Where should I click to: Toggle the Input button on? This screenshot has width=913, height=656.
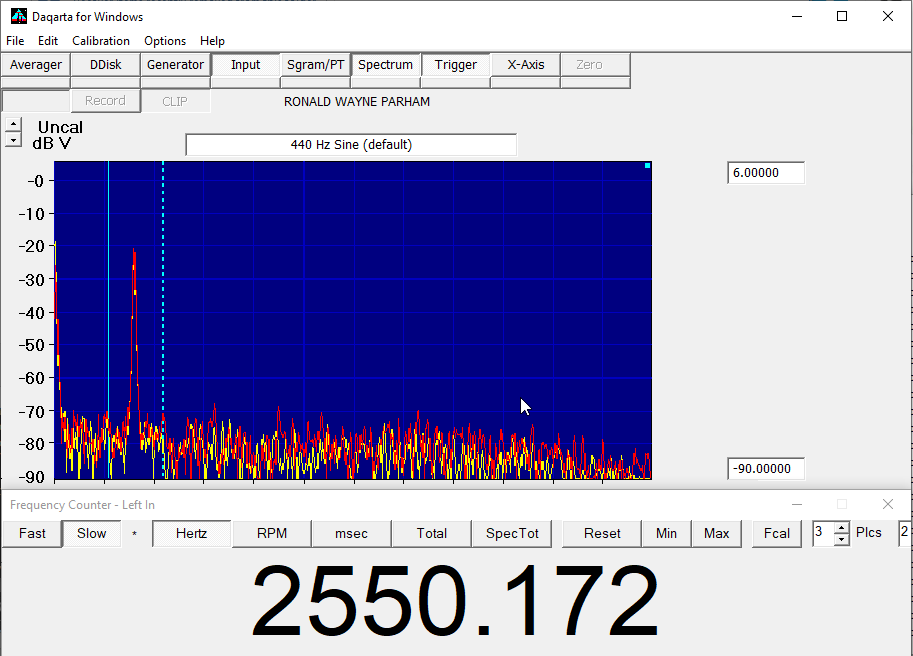pos(245,65)
